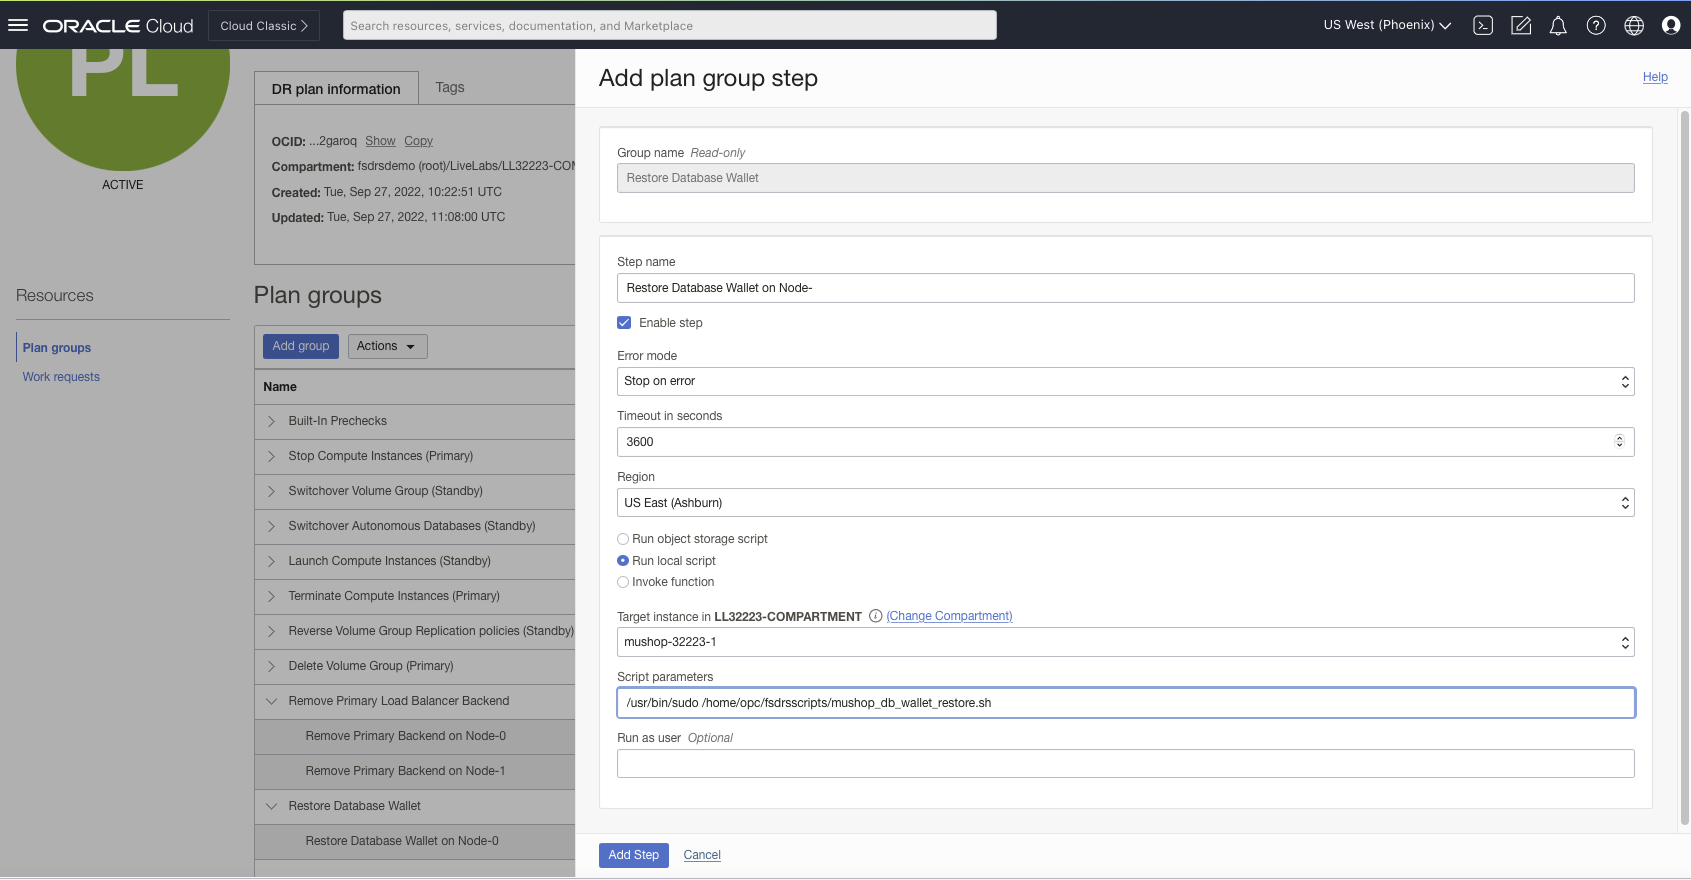This screenshot has height=880, width=1691.
Task: Open the language globe menu
Action: (1634, 25)
